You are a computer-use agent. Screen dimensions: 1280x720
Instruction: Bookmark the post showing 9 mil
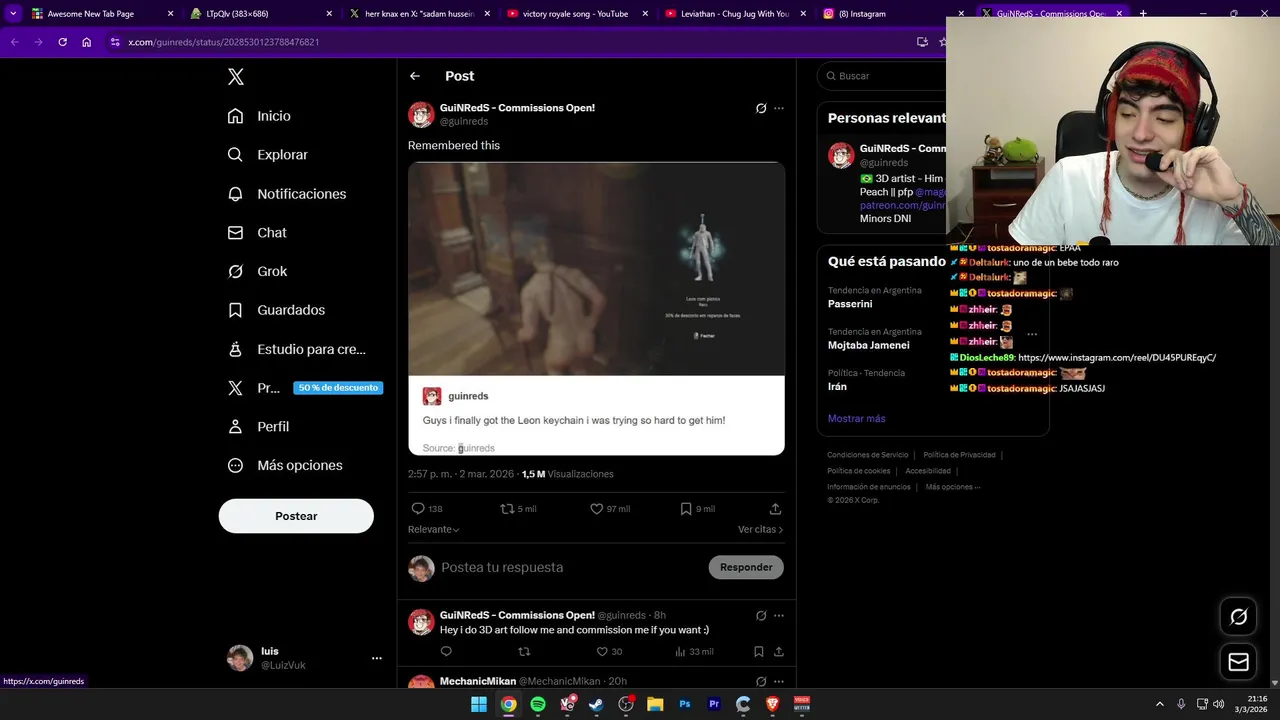pyautogui.click(x=686, y=509)
